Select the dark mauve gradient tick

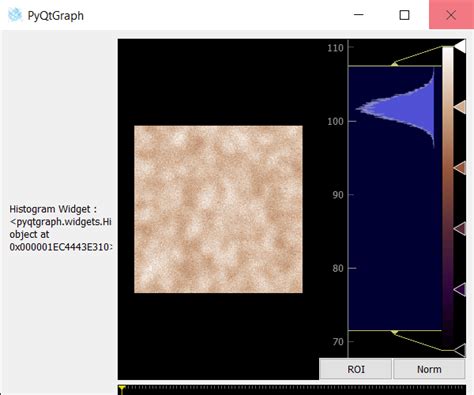[460, 229]
